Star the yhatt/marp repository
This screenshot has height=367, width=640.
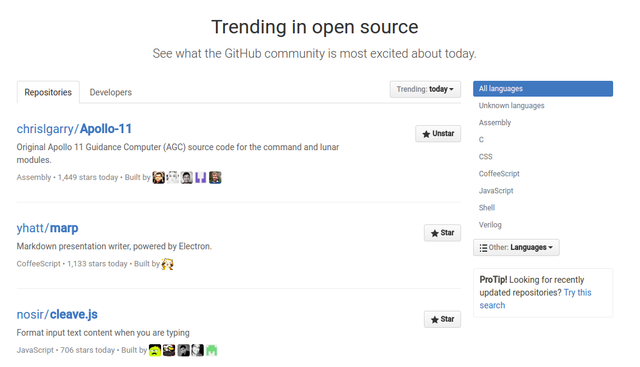point(442,233)
